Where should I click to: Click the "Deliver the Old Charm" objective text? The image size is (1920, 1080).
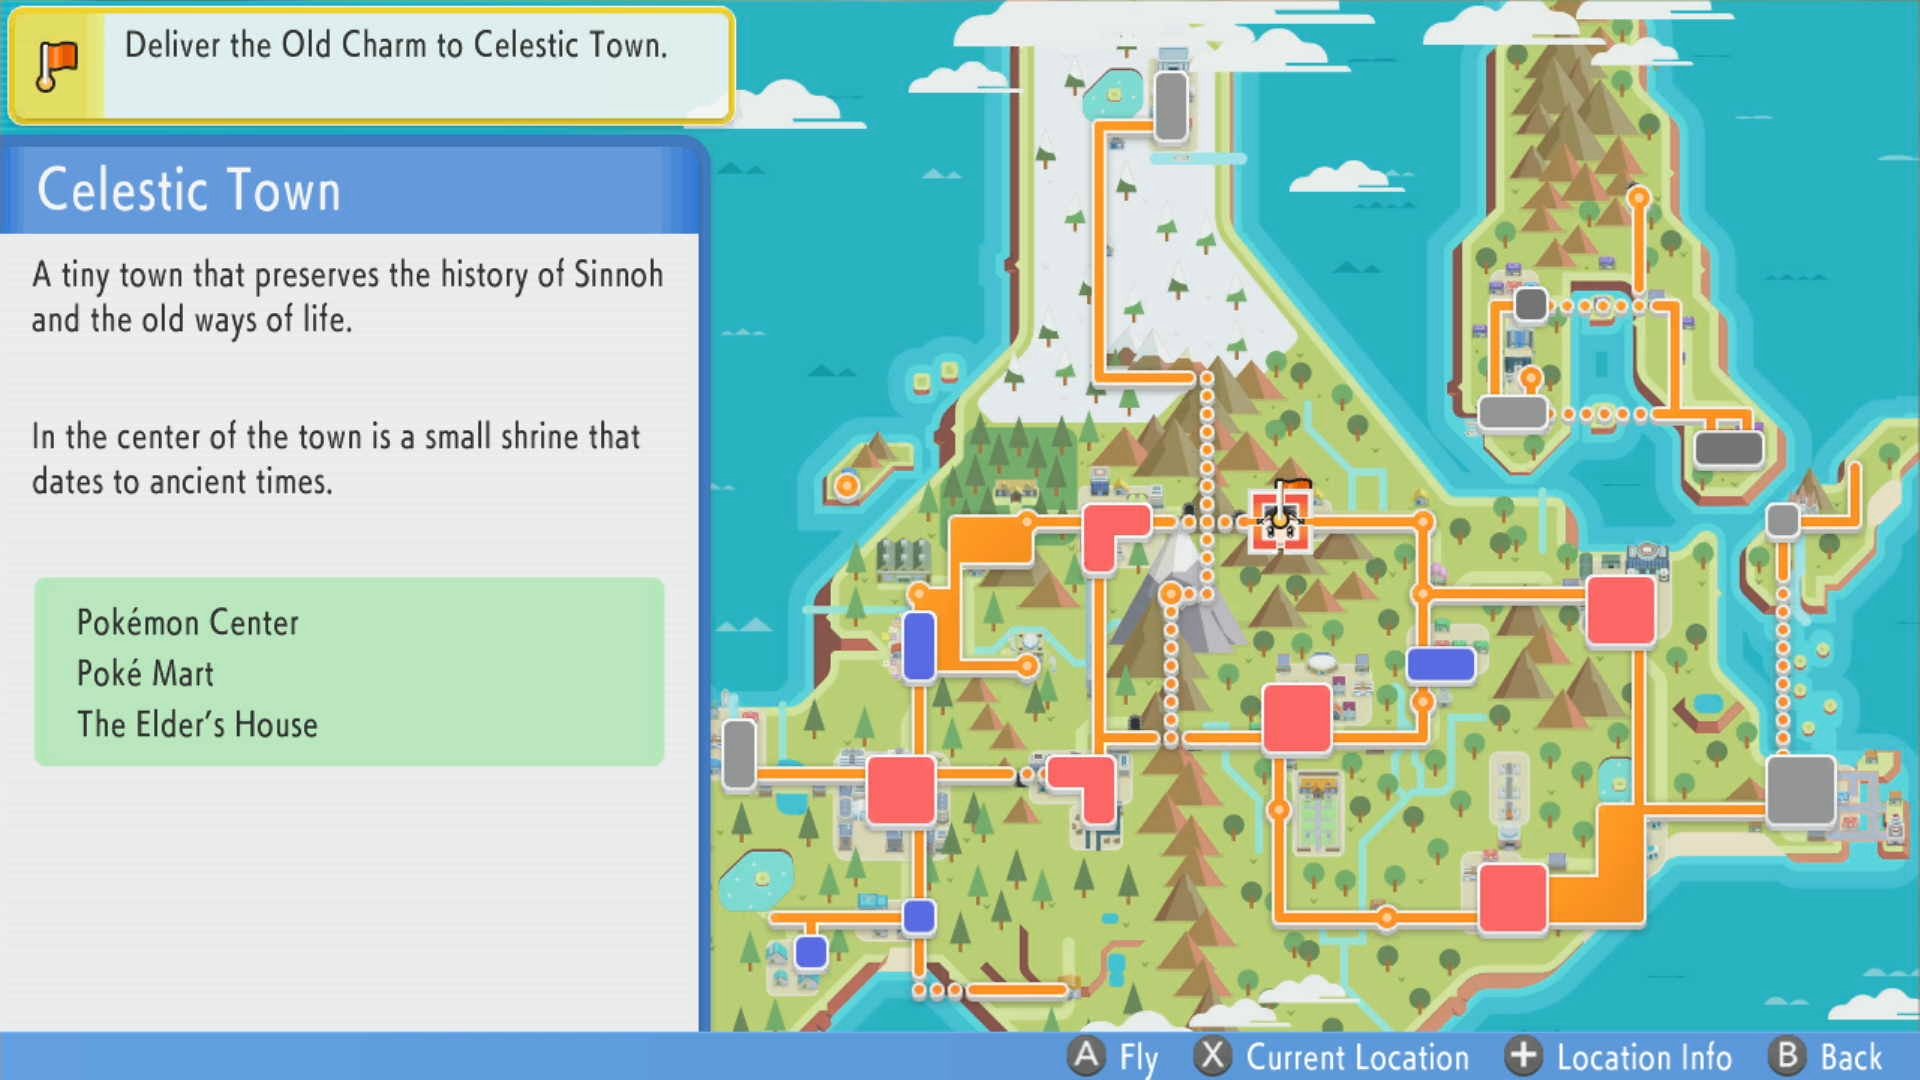[x=396, y=45]
